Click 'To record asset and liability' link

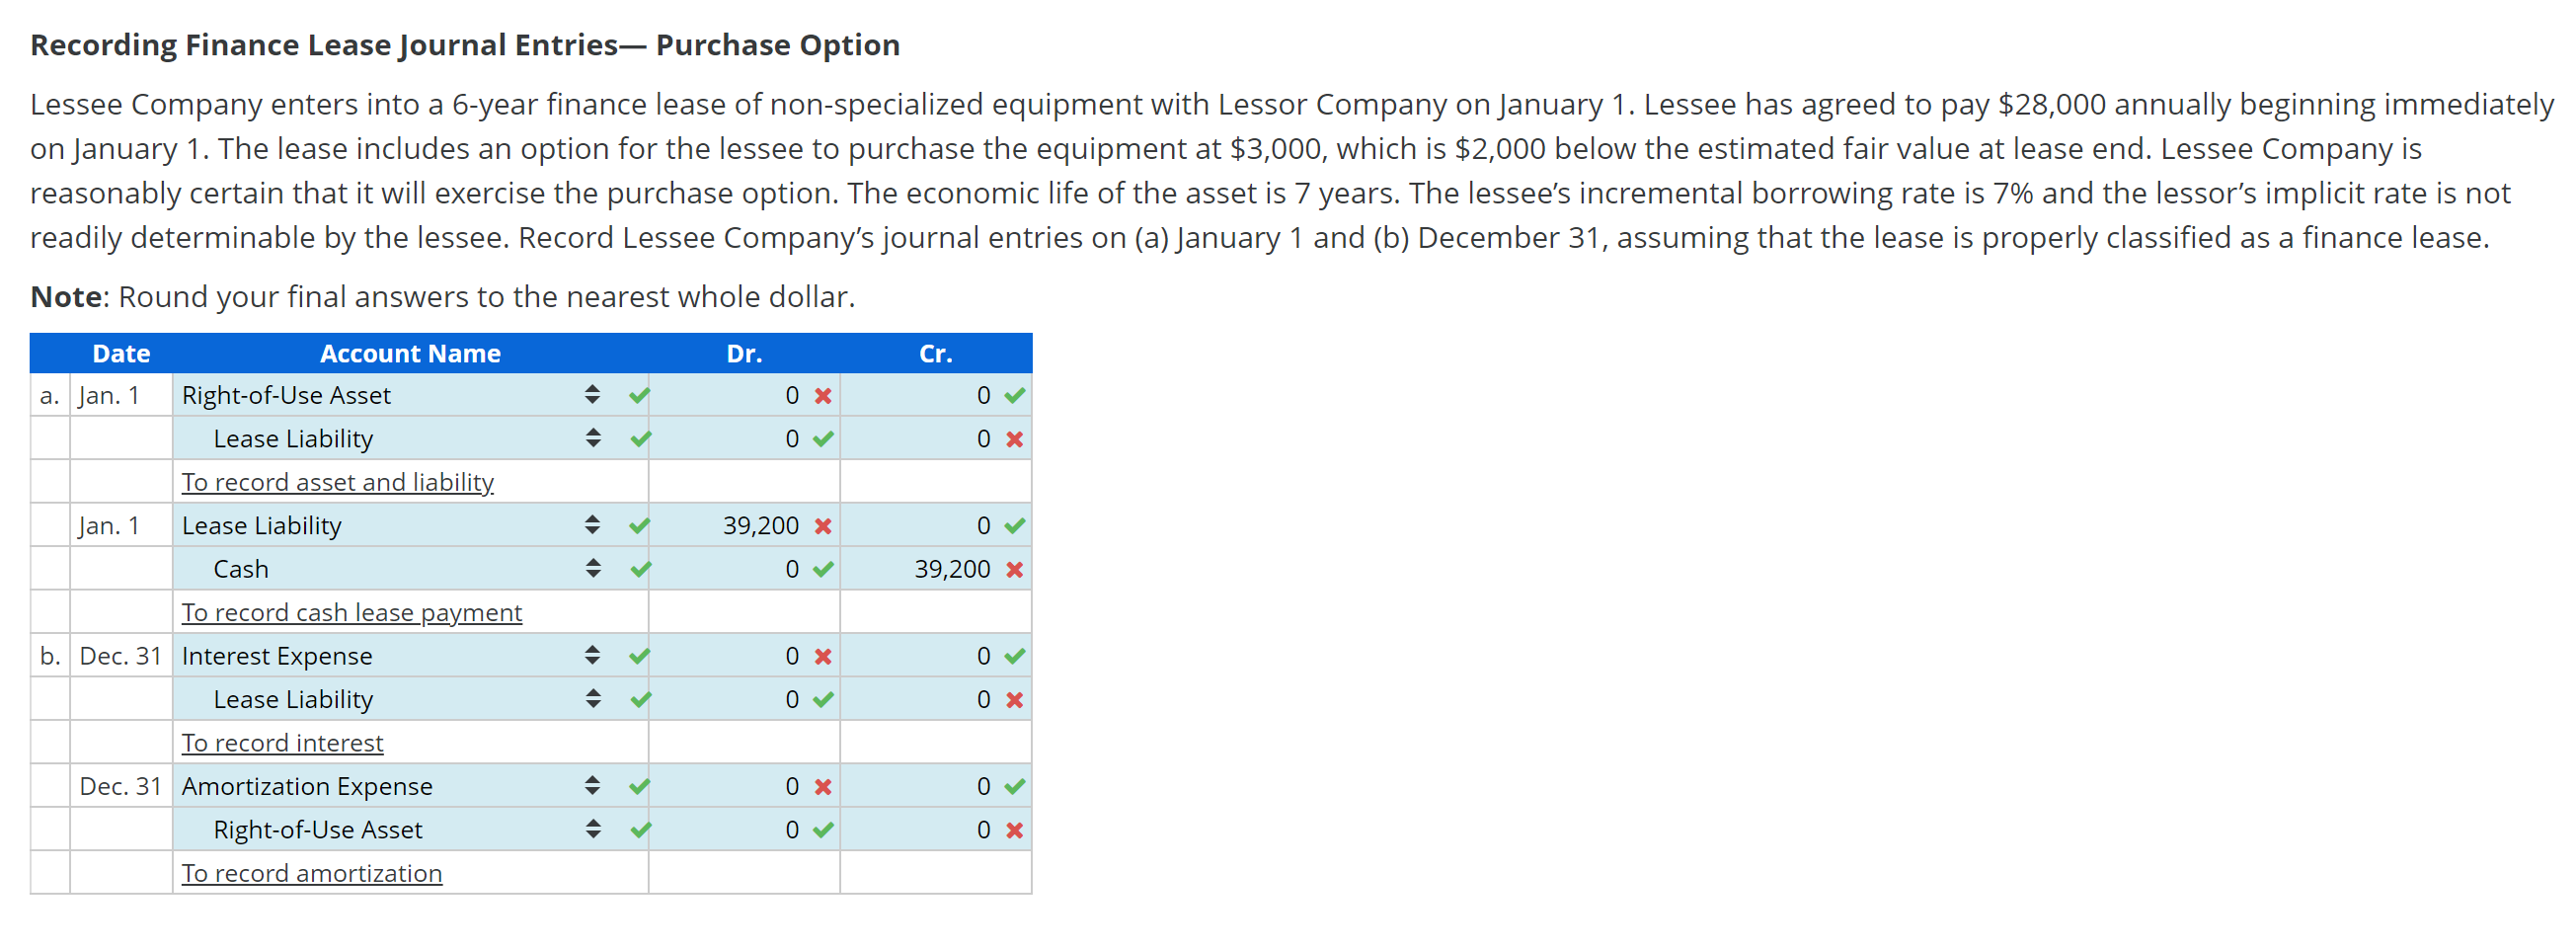pyautogui.click(x=338, y=482)
